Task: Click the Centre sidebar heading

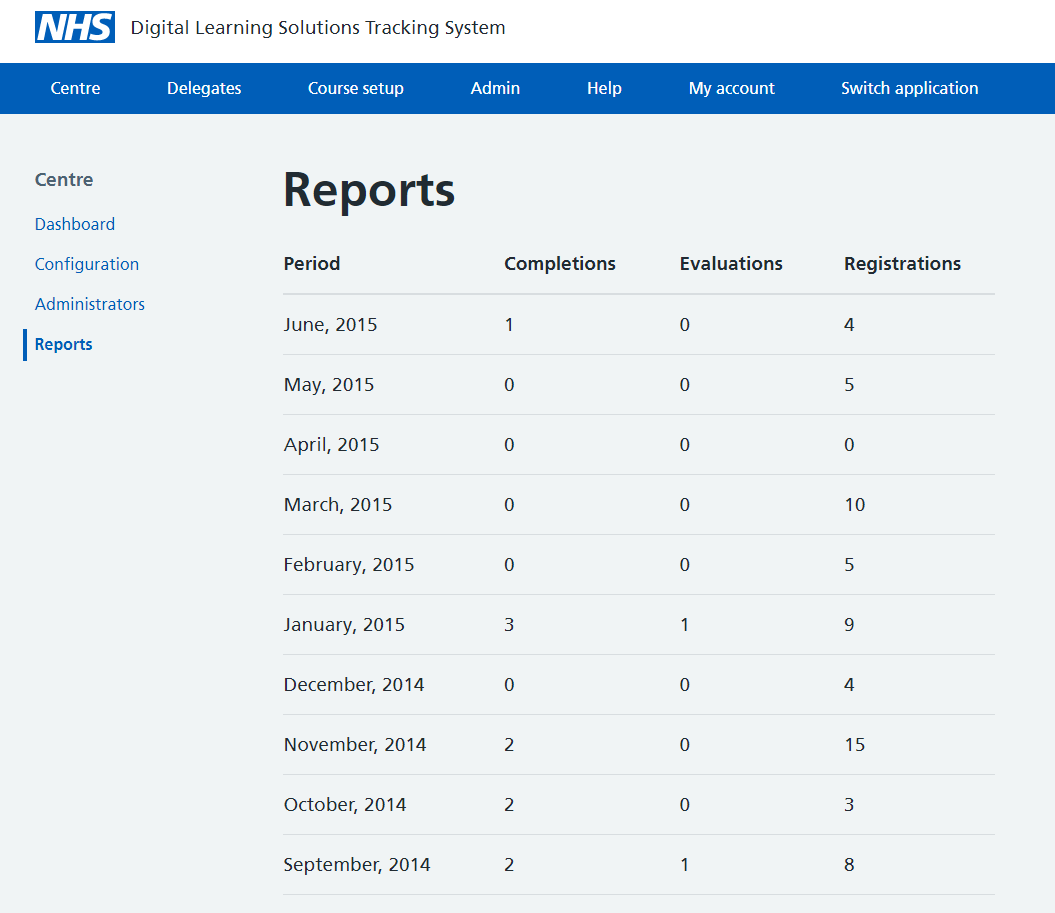Action: coord(64,180)
